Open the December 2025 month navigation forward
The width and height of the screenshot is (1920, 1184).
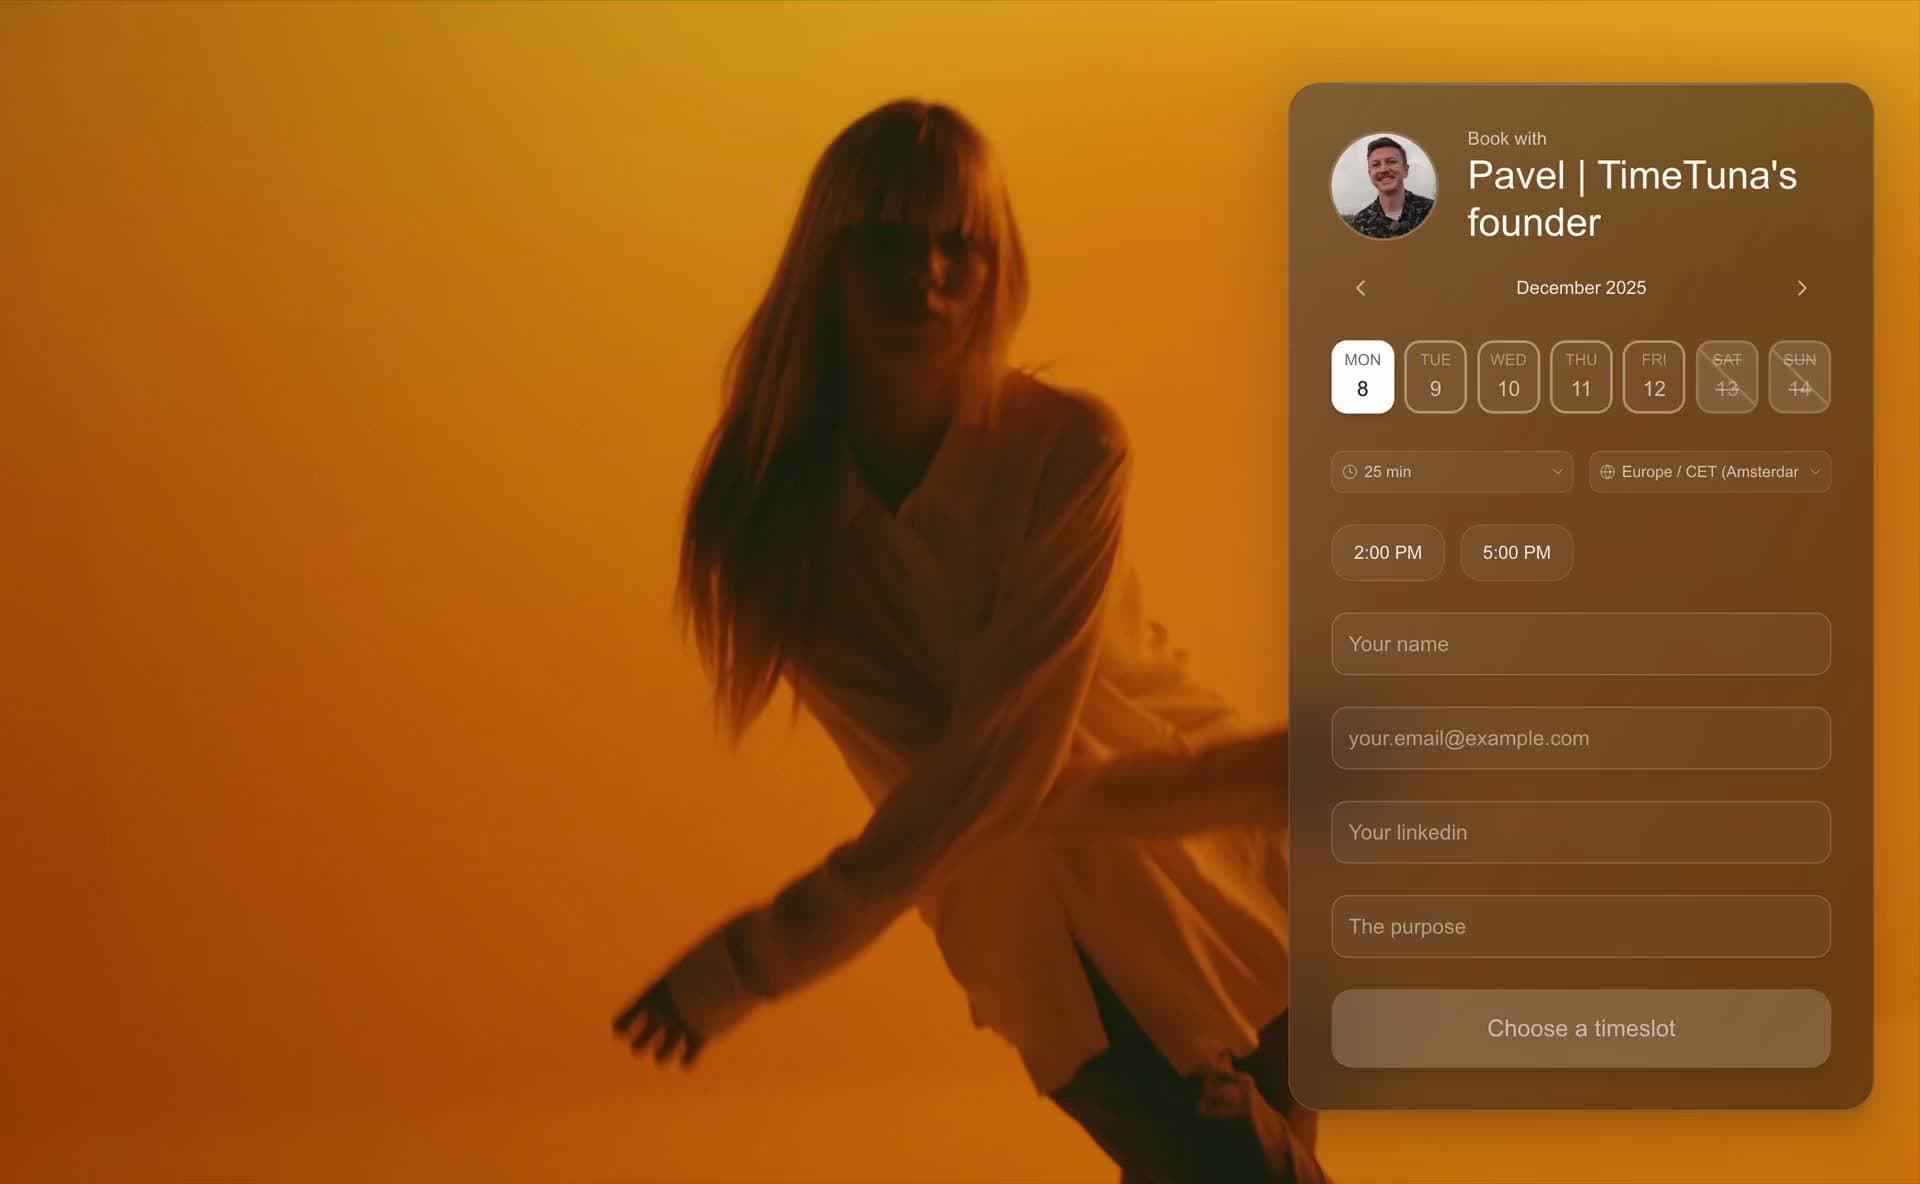[1802, 287]
